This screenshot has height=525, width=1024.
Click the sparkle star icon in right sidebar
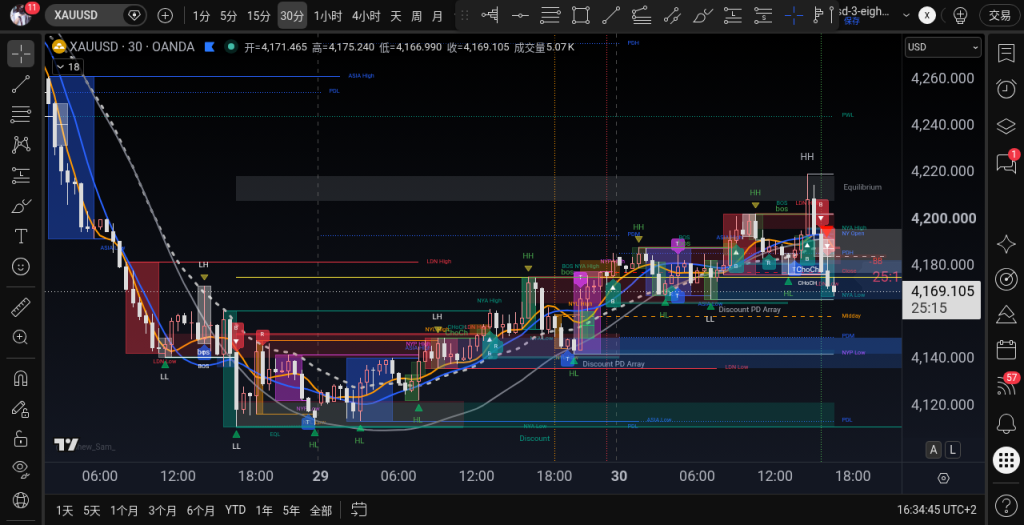1006,244
